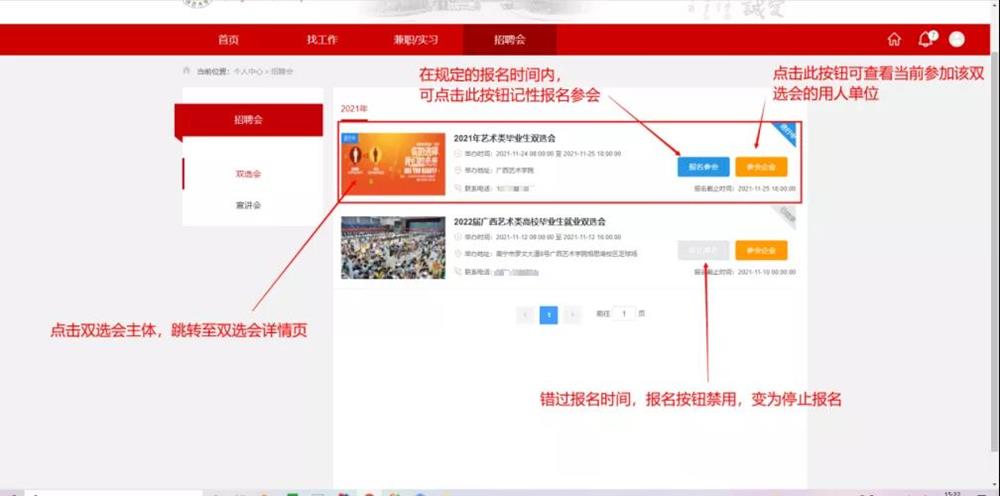Open notifications via the bell icon

pos(925,40)
